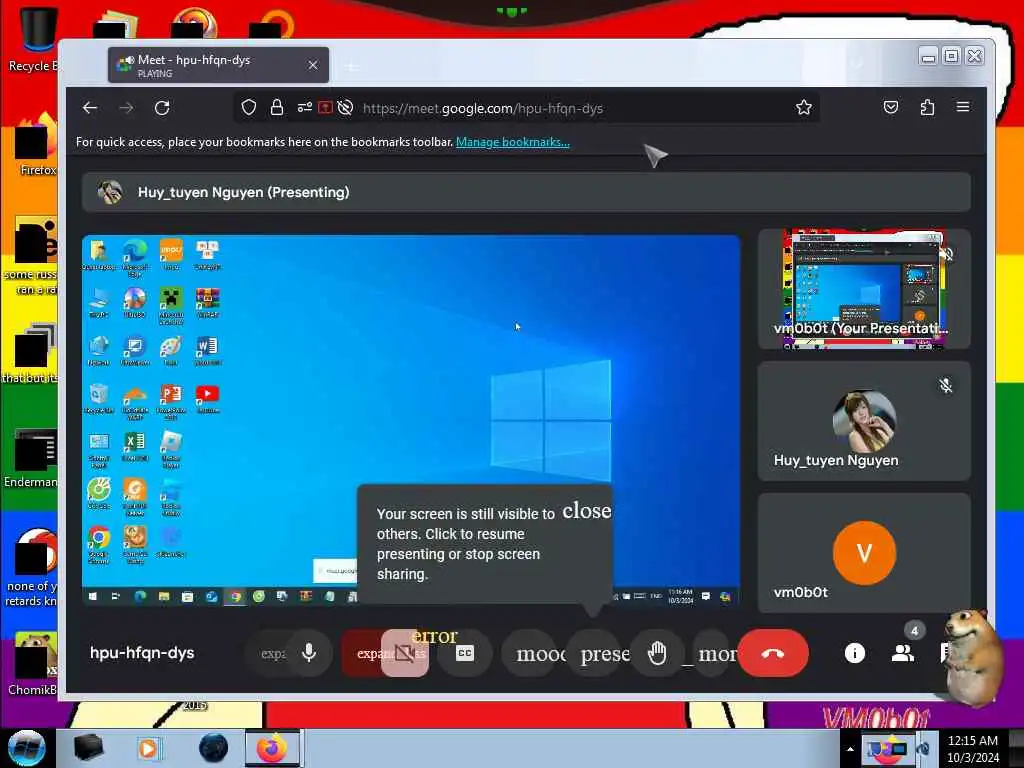Click the screen sharing indicator in address bar
This screenshot has height=768, width=1024.
pyautogui.click(x=325, y=108)
